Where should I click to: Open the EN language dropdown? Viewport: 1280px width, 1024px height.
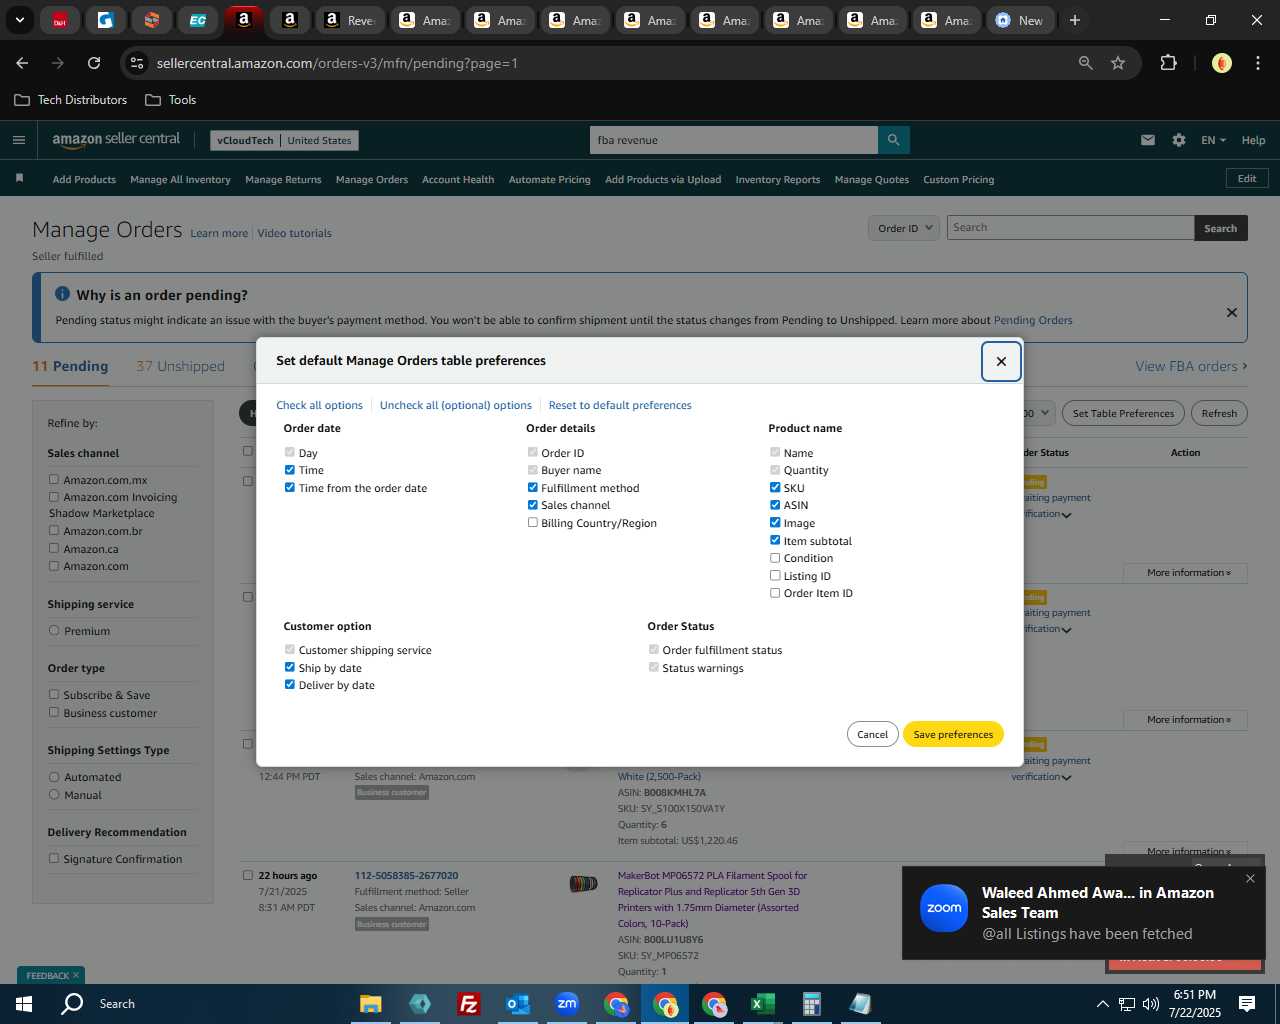tap(1213, 140)
